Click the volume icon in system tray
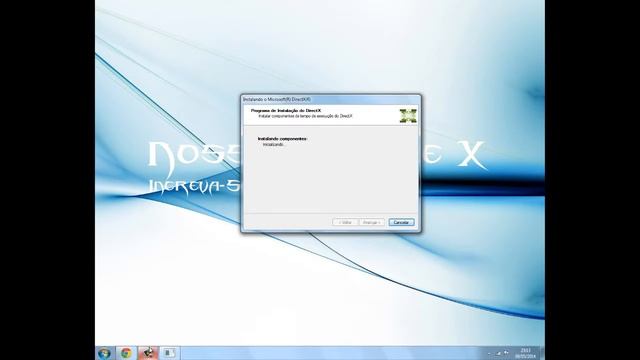640x360 pixels. (507, 353)
